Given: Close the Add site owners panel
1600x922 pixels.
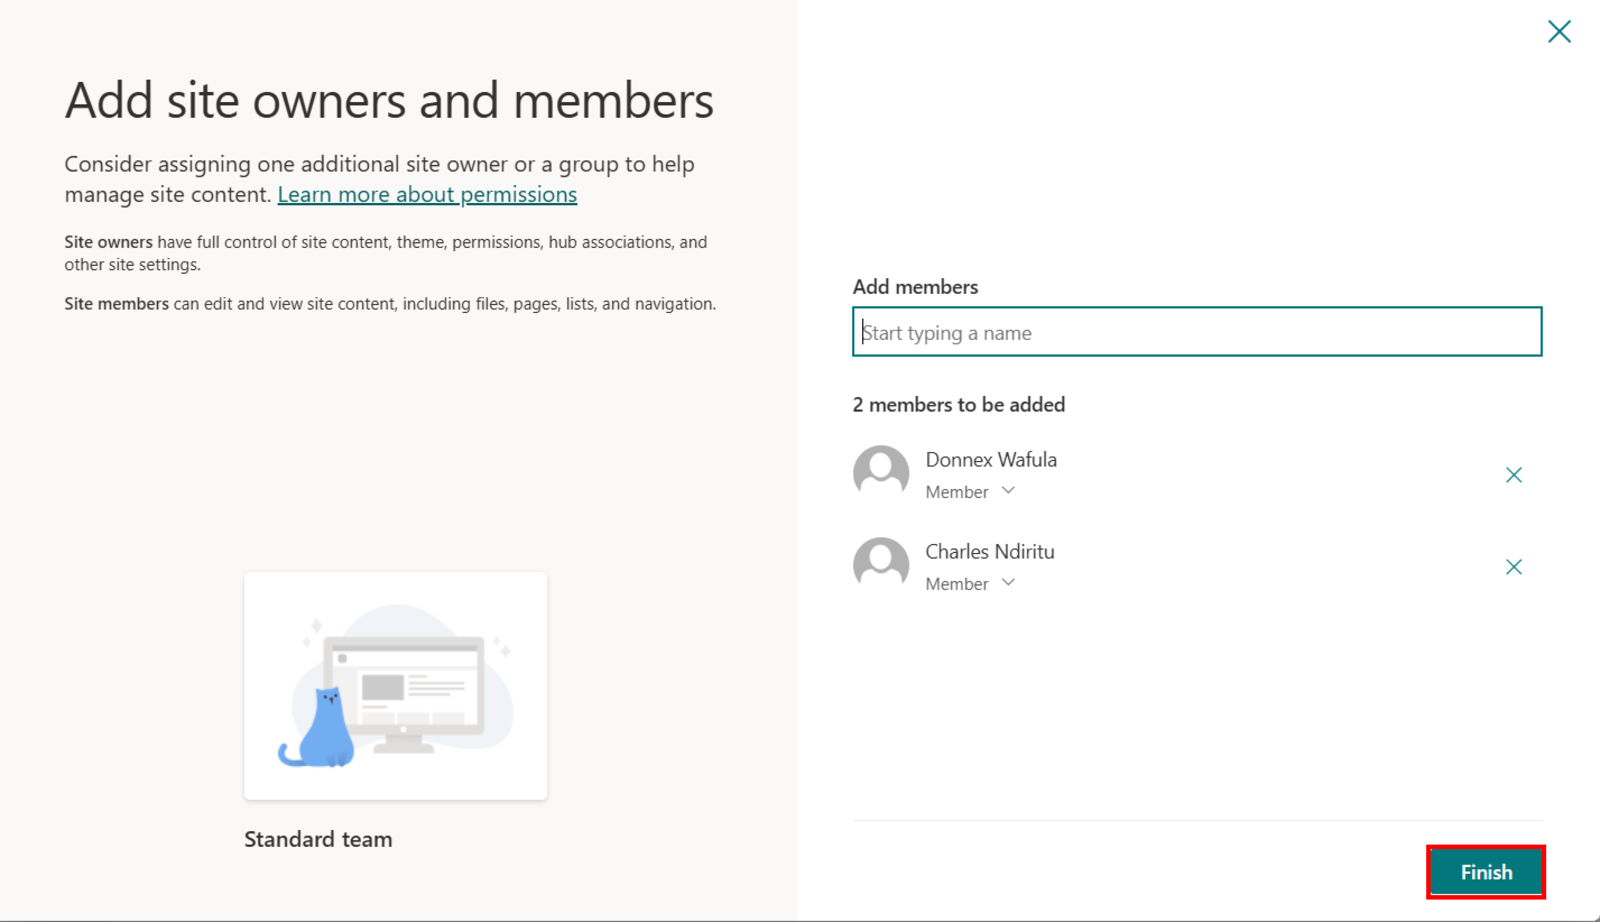Looking at the screenshot, I should click(x=1559, y=31).
